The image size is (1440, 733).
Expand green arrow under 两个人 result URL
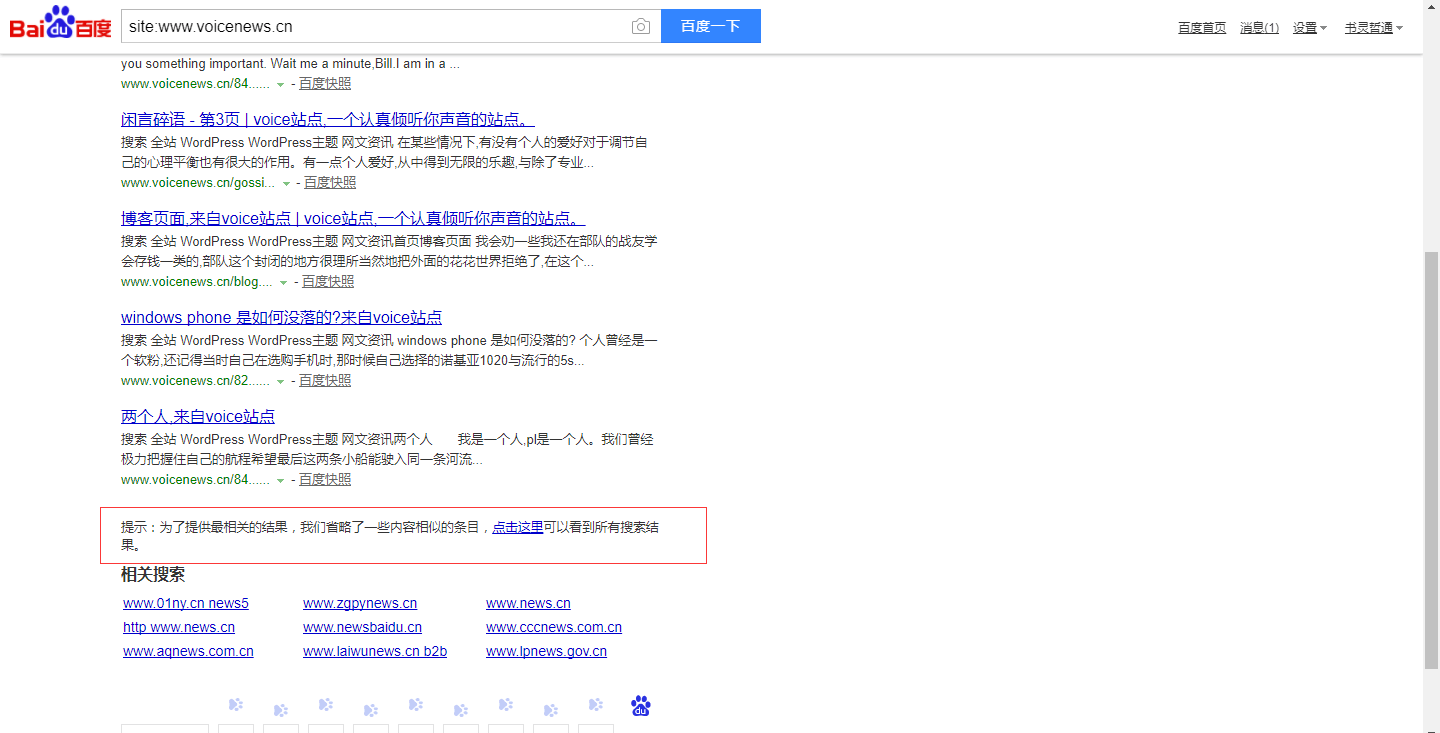pyautogui.click(x=281, y=481)
